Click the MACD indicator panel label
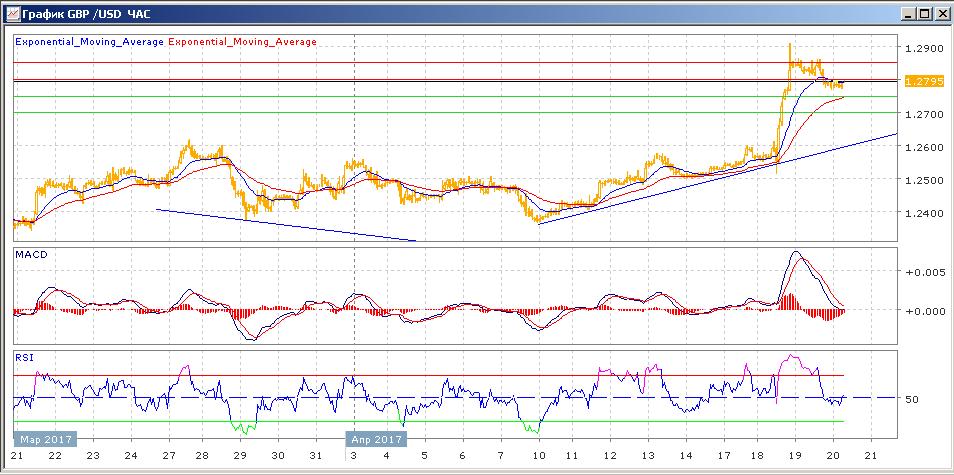The height and width of the screenshot is (475, 954). pos(31,256)
